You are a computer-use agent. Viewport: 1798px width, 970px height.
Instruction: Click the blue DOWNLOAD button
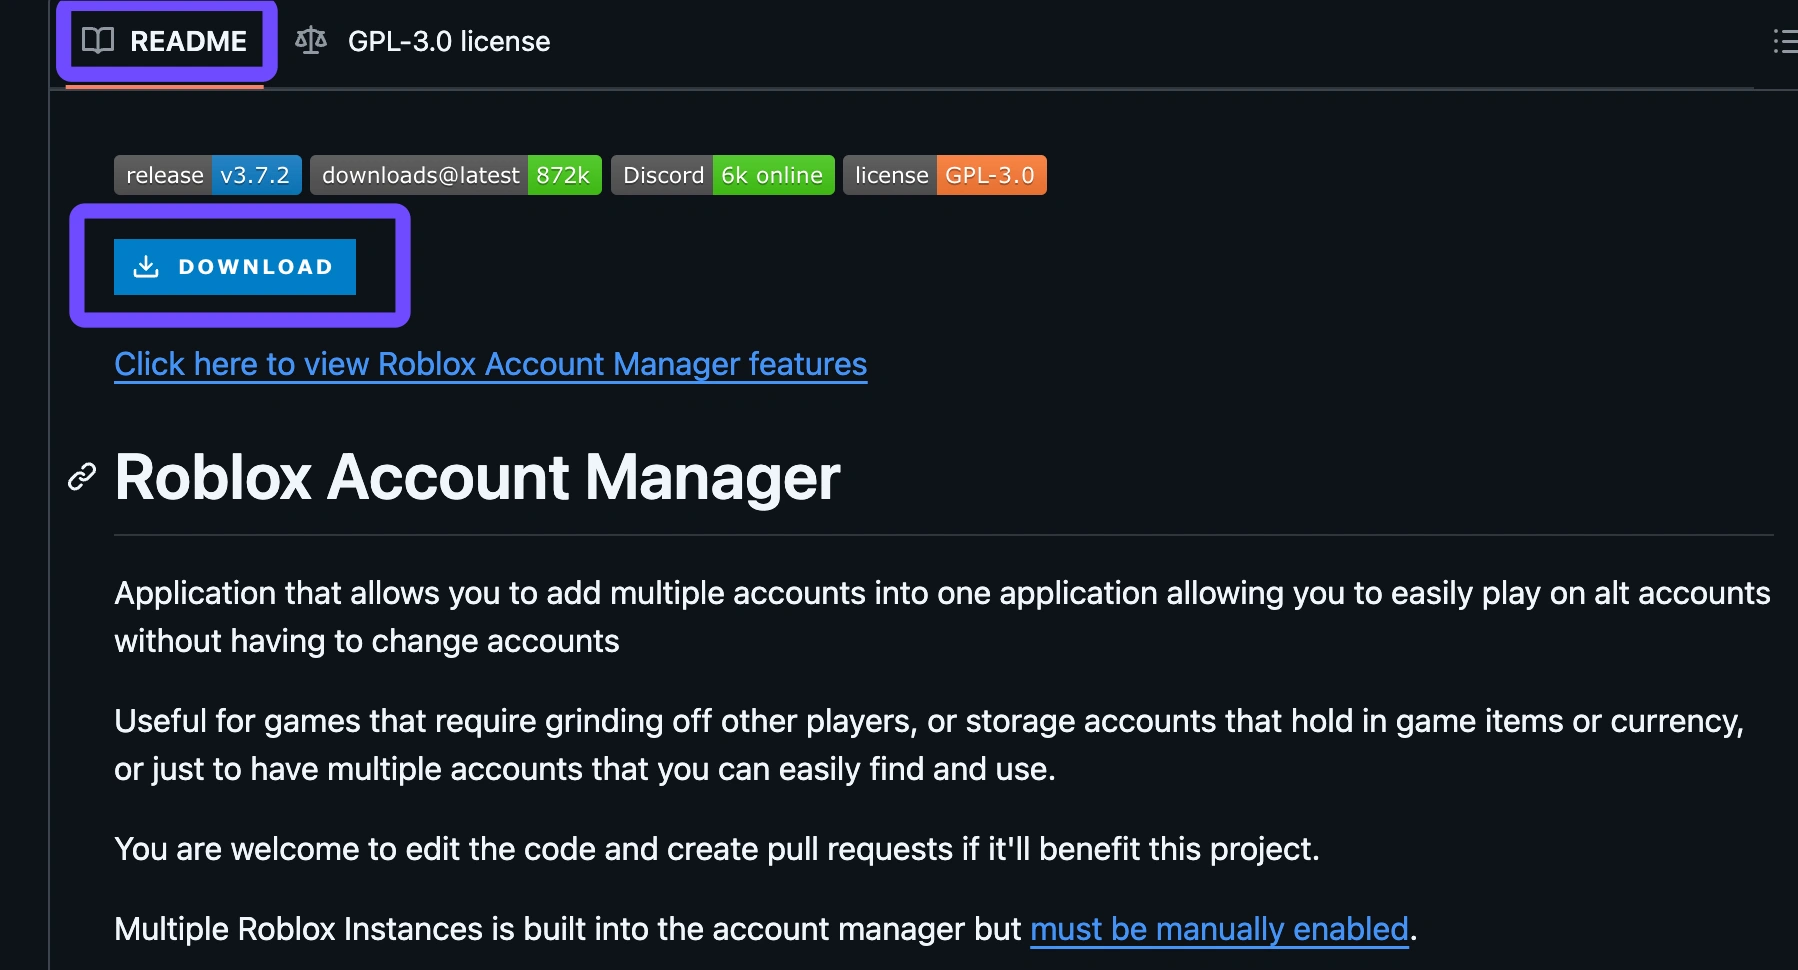point(235,267)
